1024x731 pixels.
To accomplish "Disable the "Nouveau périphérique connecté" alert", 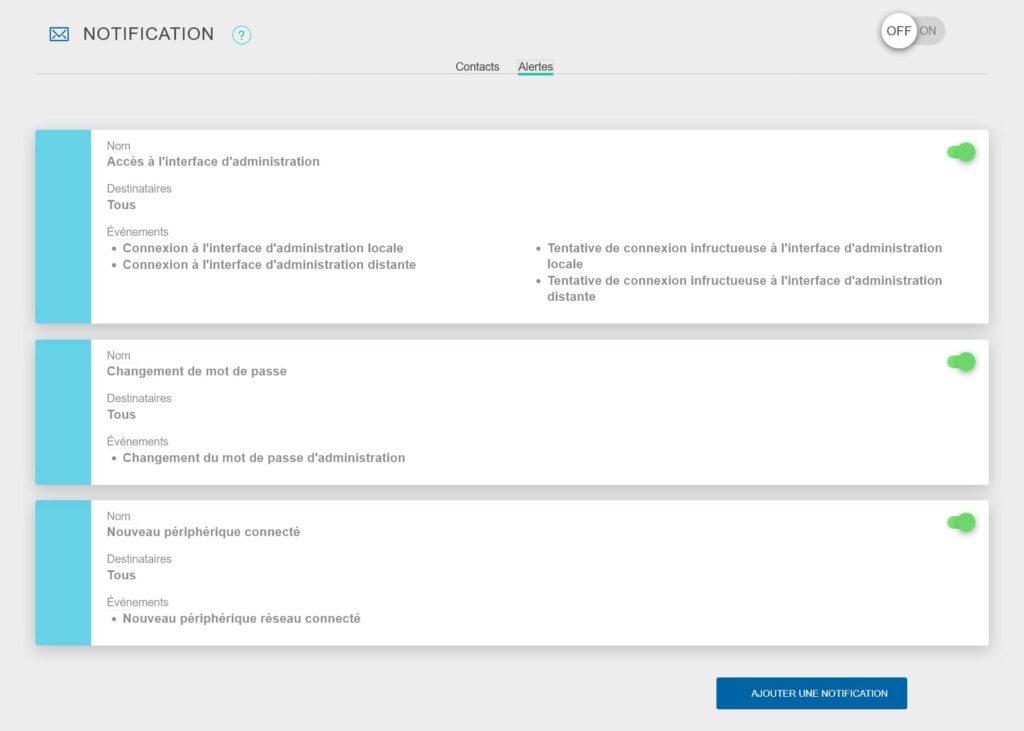I will tap(960, 521).
